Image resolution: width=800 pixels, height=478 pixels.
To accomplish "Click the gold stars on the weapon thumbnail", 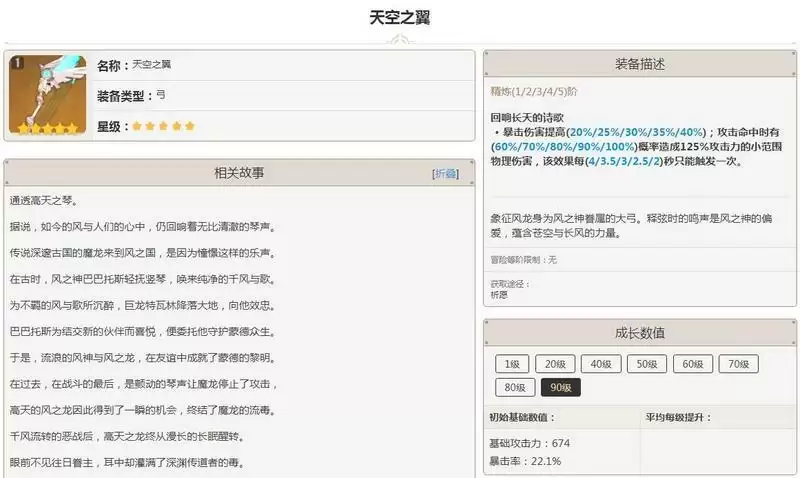I will pyautogui.click(x=44, y=129).
